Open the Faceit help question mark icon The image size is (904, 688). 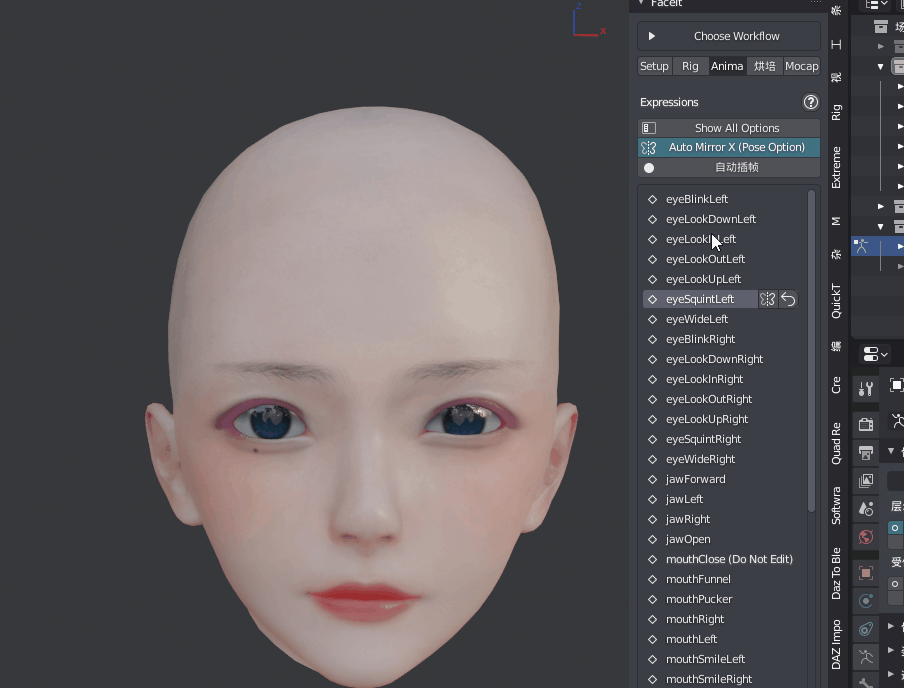pos(811,102)
